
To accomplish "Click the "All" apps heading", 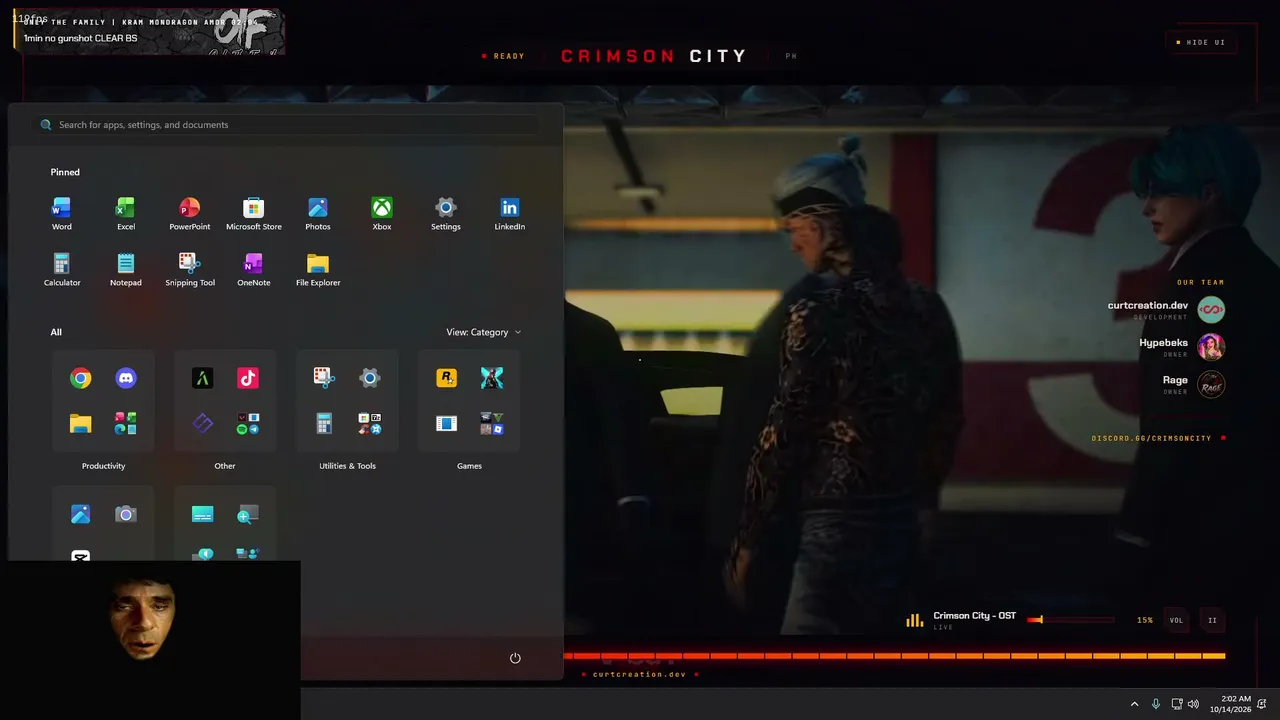I will [56, 332].
